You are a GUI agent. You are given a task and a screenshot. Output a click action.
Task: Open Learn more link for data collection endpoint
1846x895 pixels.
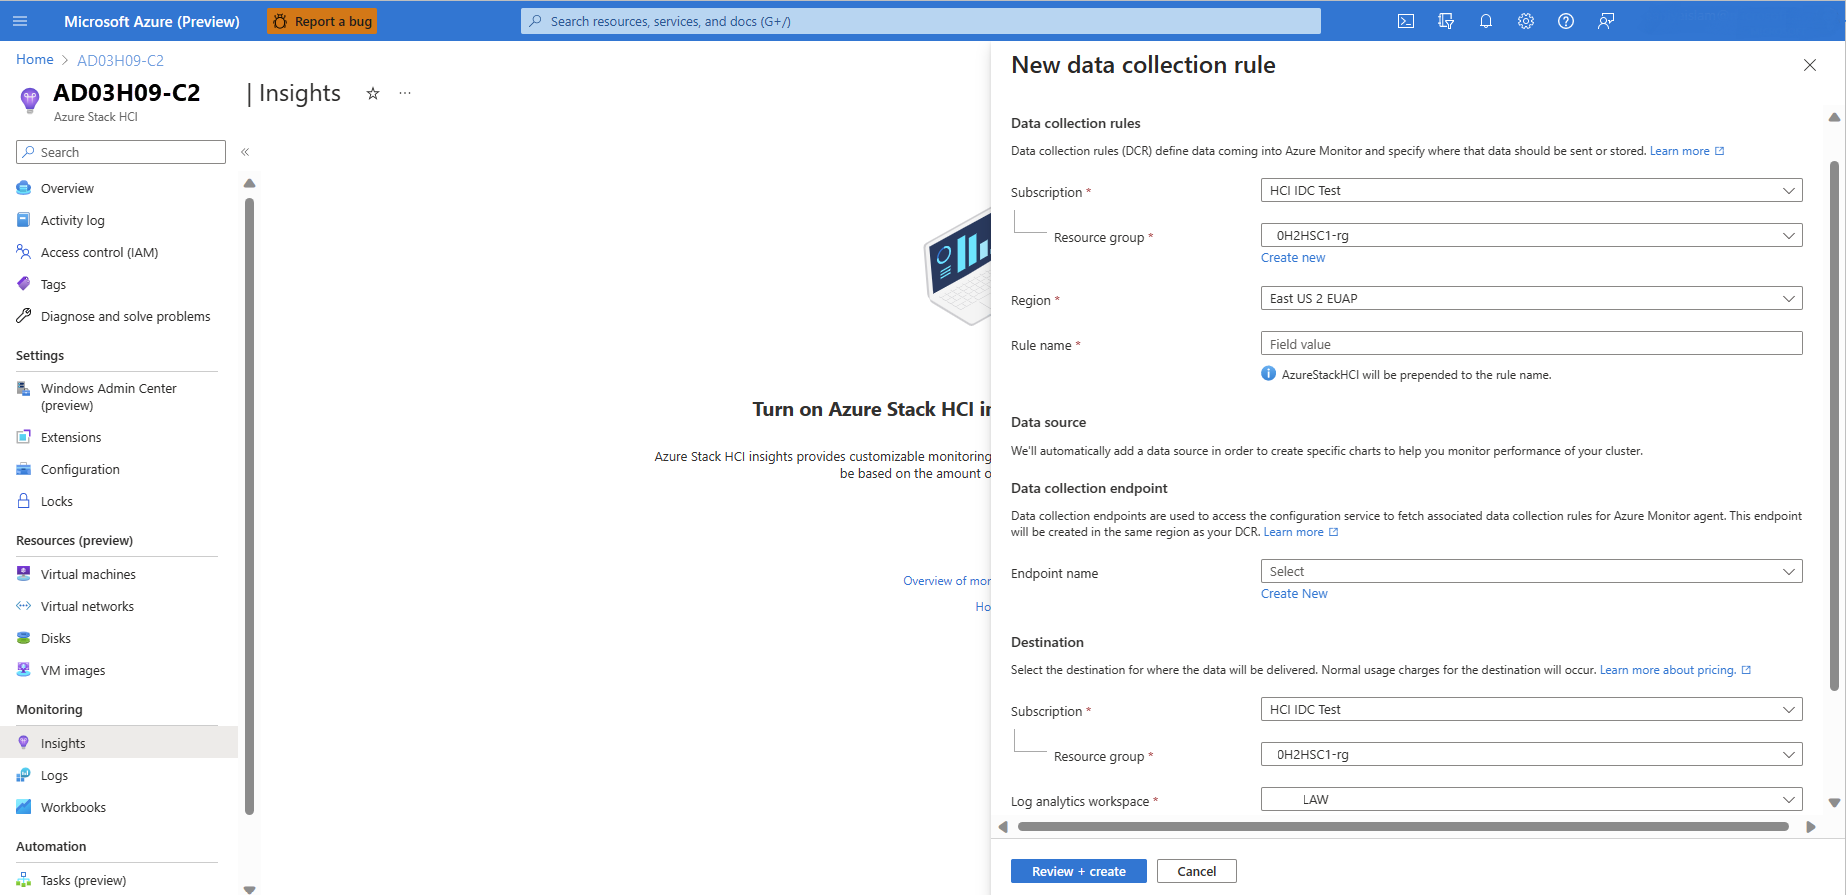[x=1301, y=532]
